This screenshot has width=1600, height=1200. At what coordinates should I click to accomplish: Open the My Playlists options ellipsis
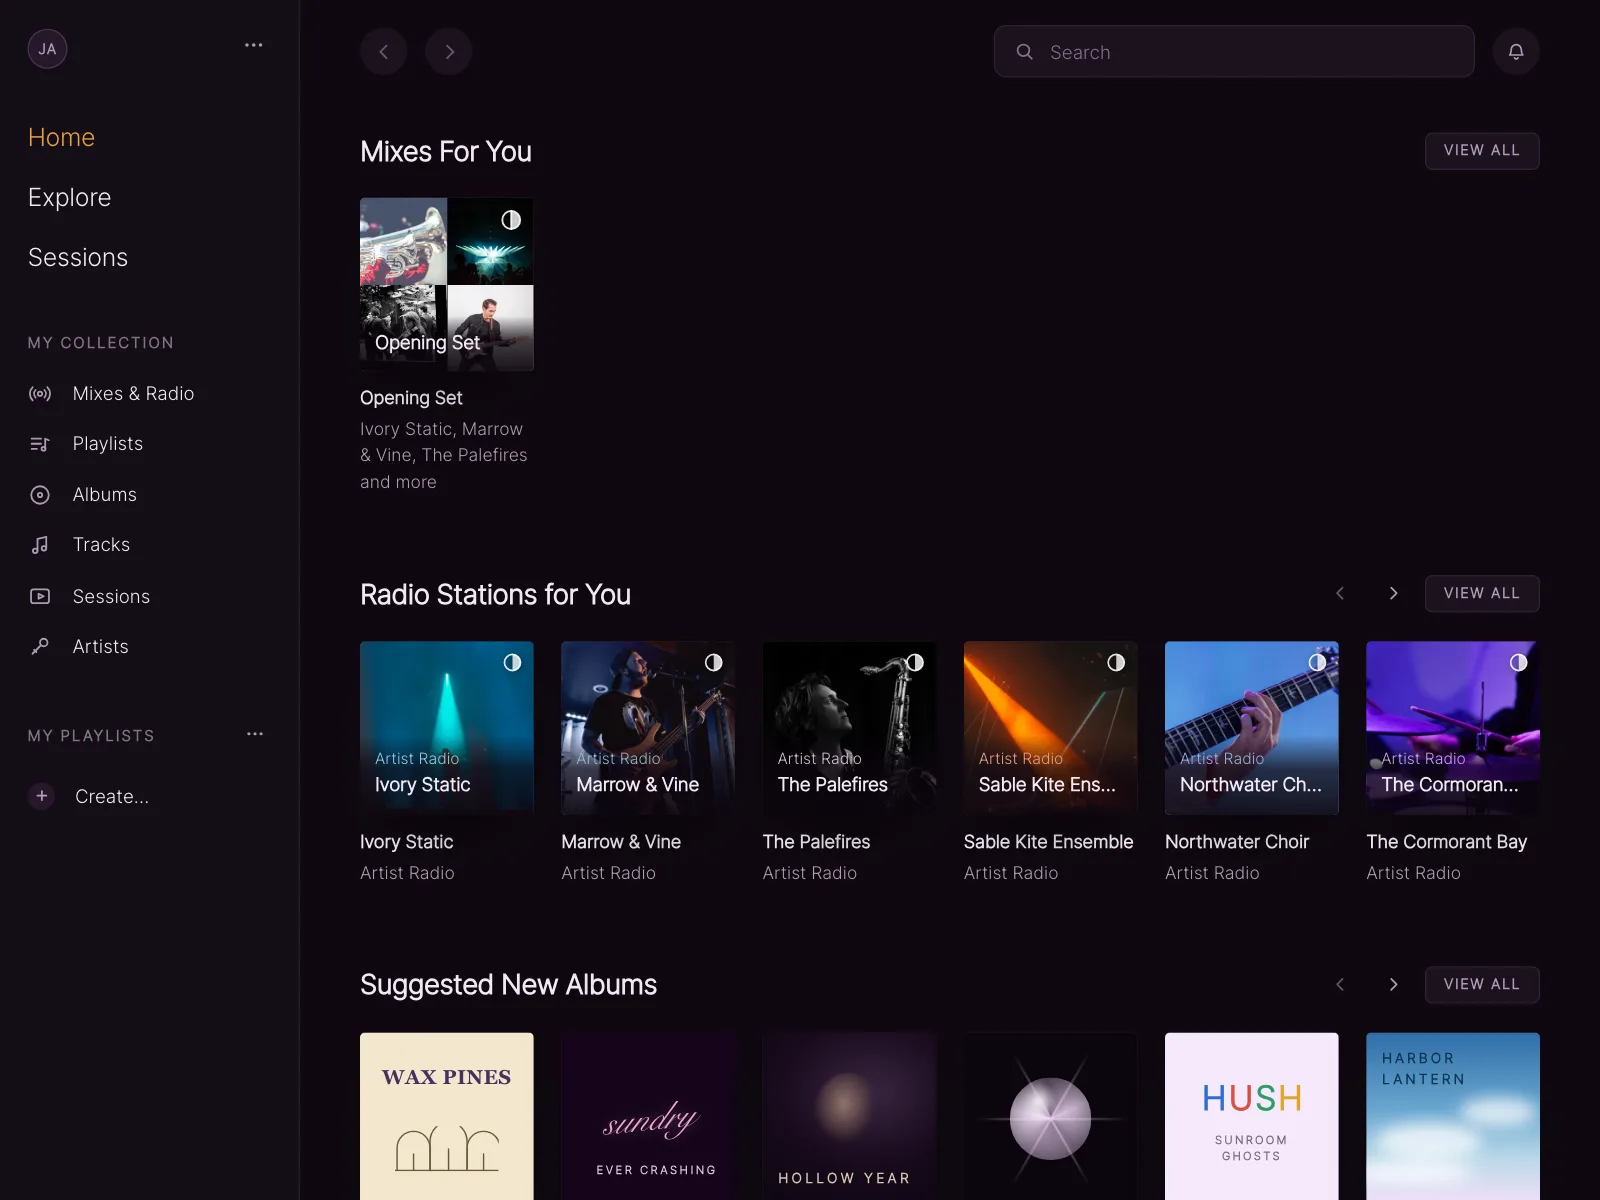[255, 734]
